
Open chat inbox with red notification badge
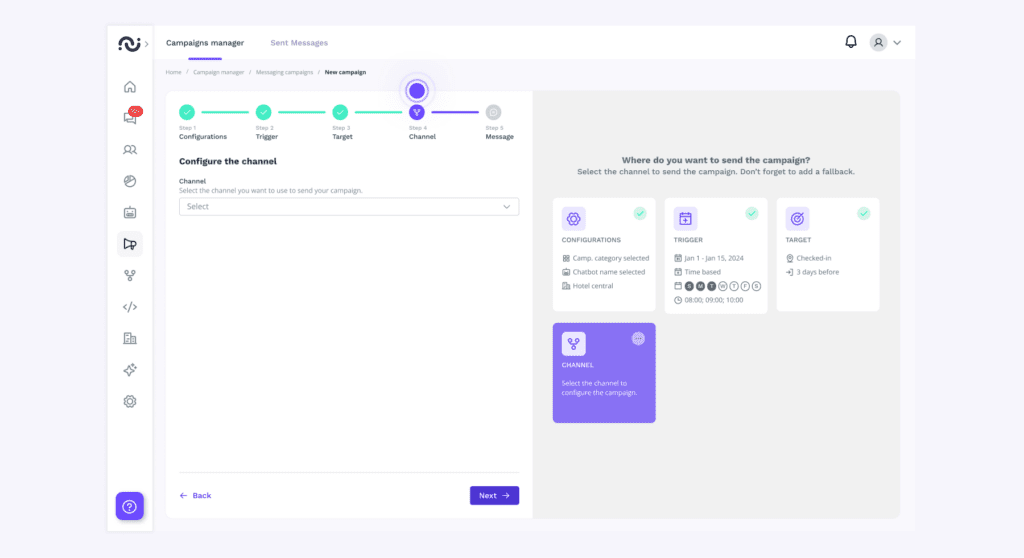(130, 118)
